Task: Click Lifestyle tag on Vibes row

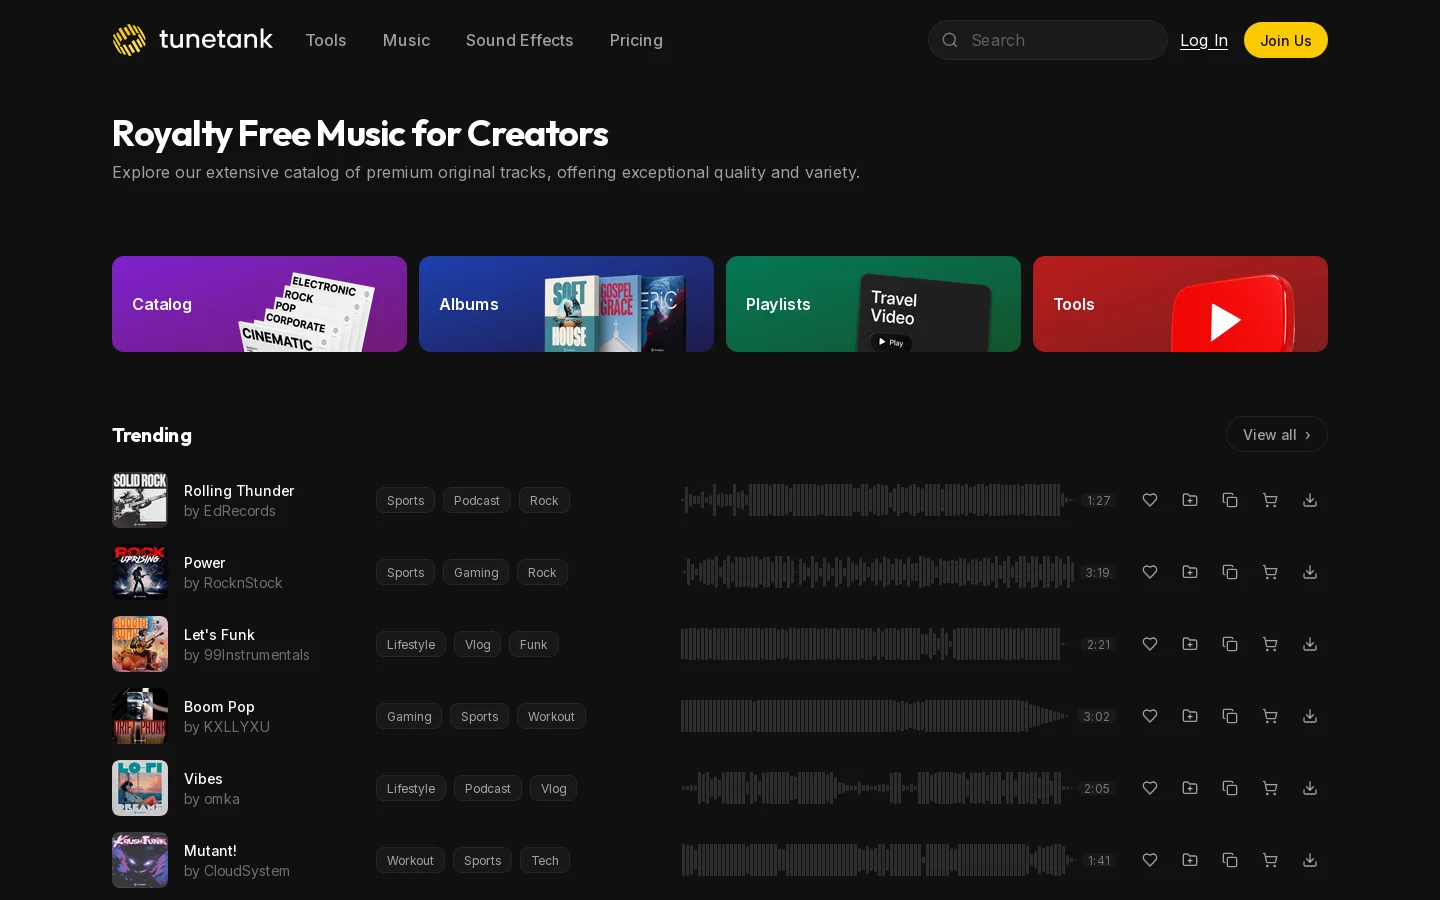Action: coord(411,788)
